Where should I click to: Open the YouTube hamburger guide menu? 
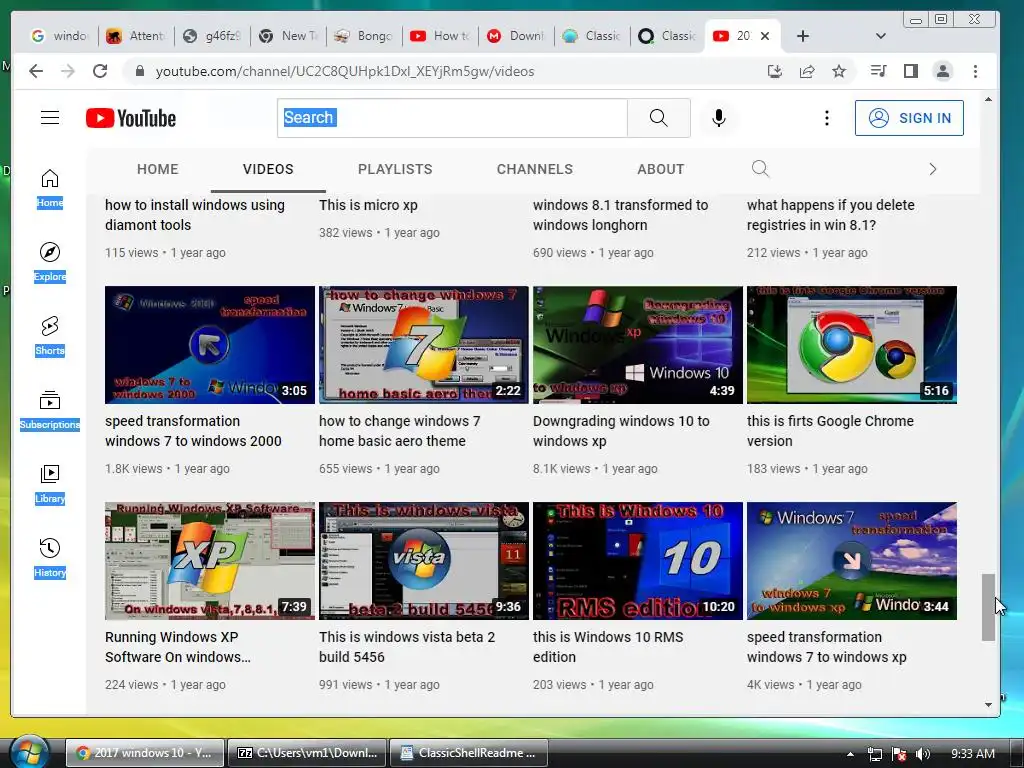(x=50, y=118)
